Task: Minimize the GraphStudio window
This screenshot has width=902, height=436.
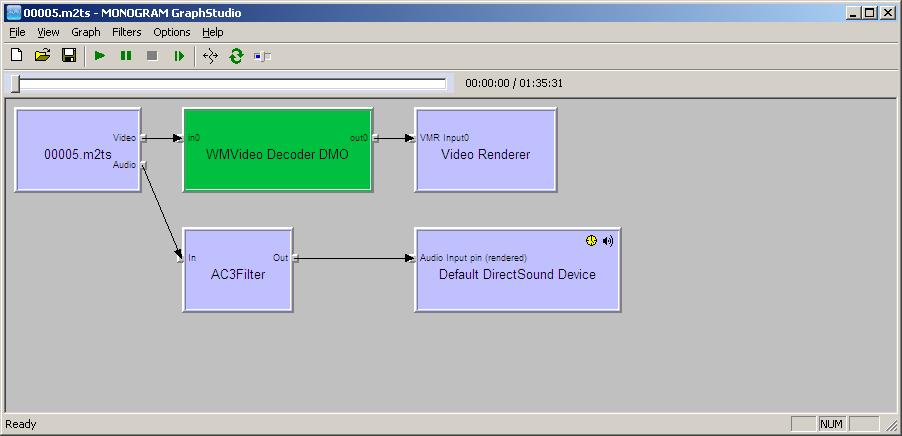Action: [x=855, y=13]
